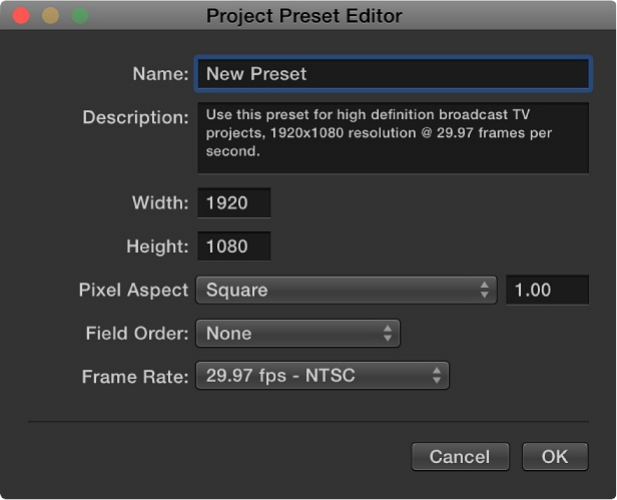
Task: Close the Project Preset Editor window
Action: coord(21,16)
